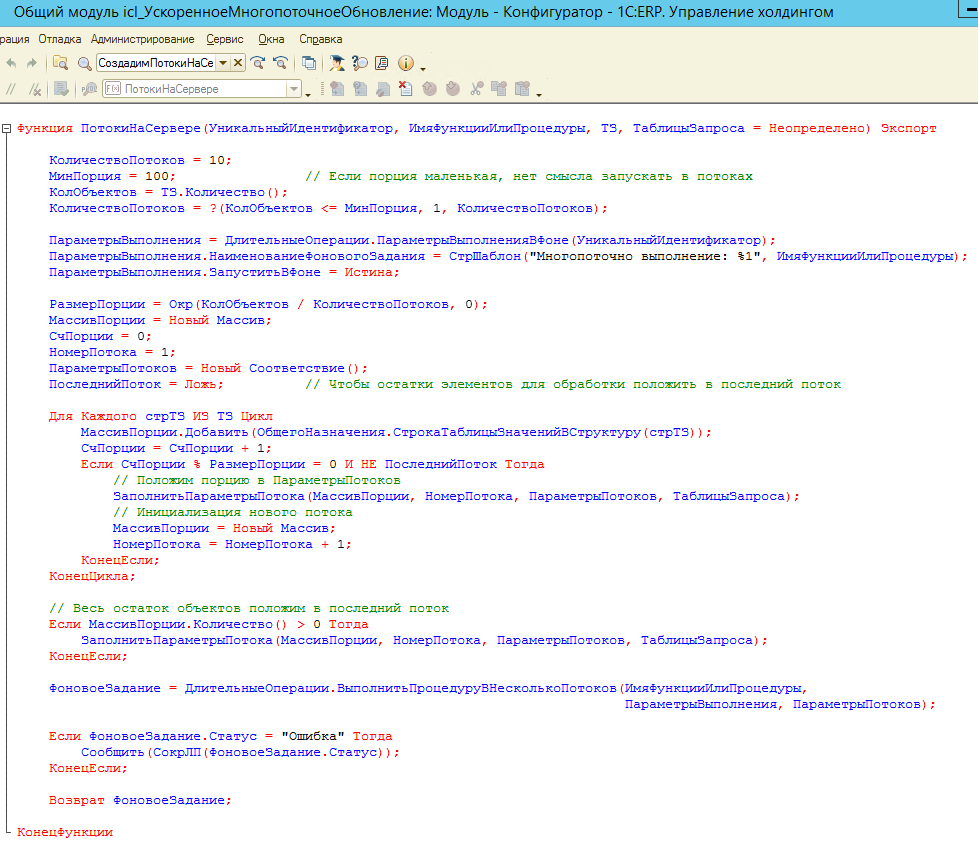Open the cascading windows list icon
Image resolution: width=978 pixels, height=848 pixels.
point(309,63)
